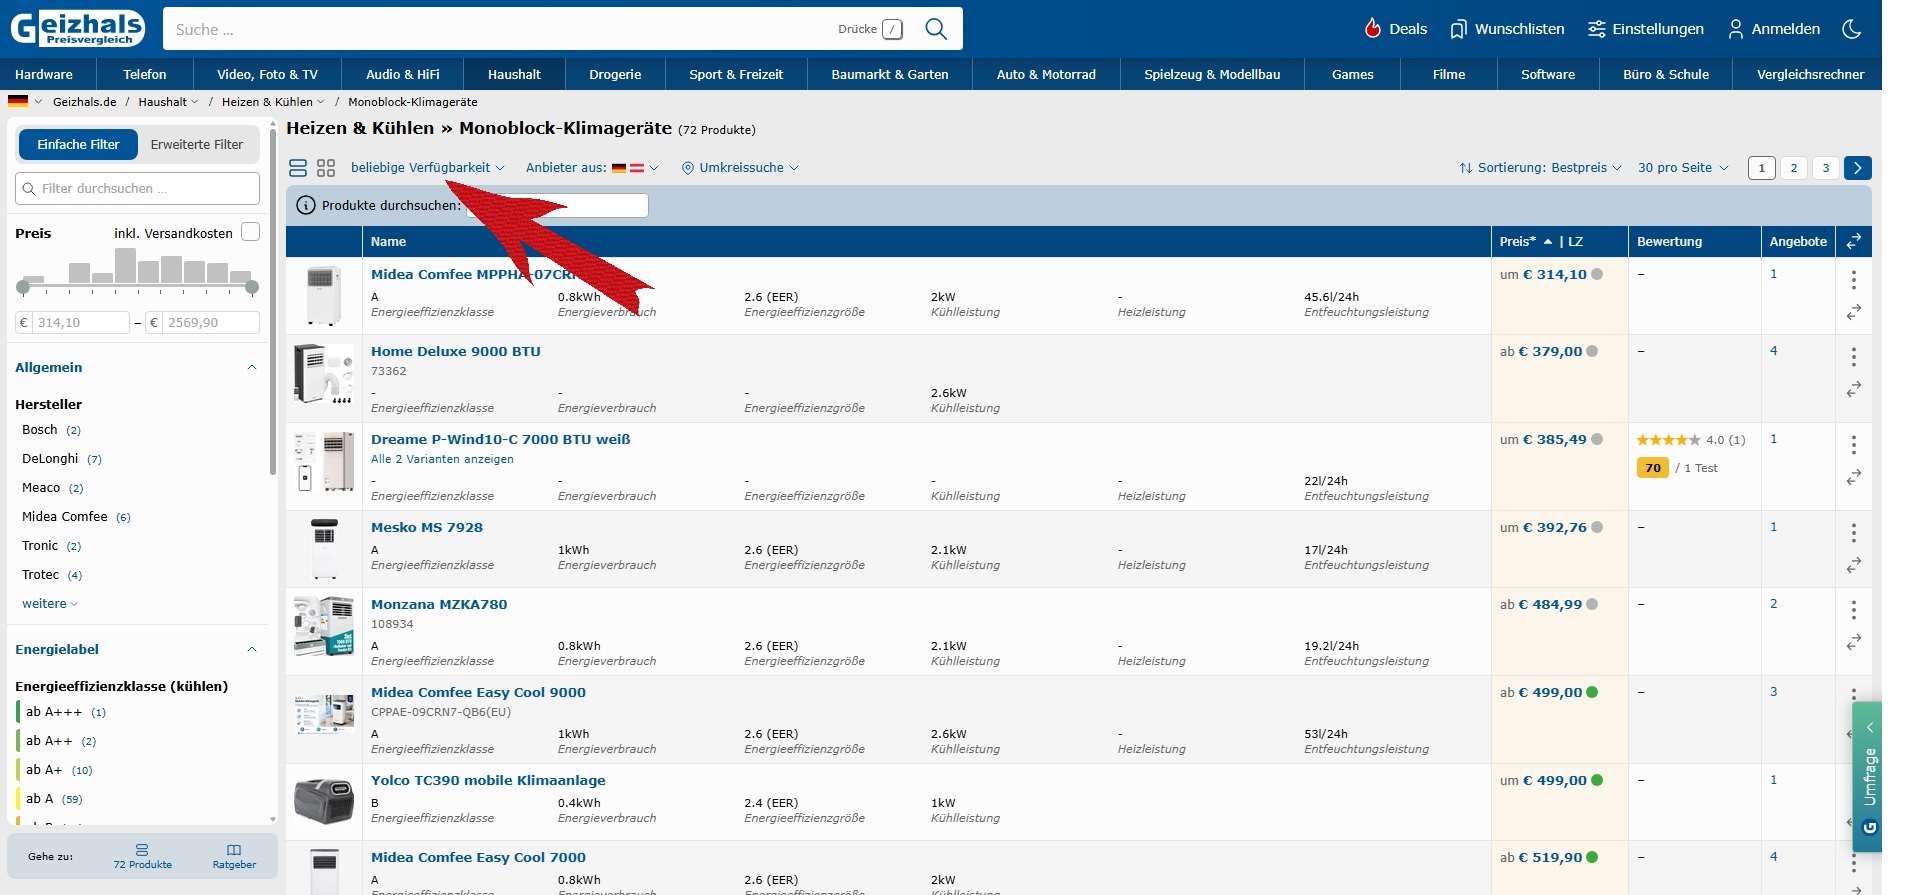
Task: Click compare icon for Home Deluxe 9000 BTU
Action: tap(1854, 389)
